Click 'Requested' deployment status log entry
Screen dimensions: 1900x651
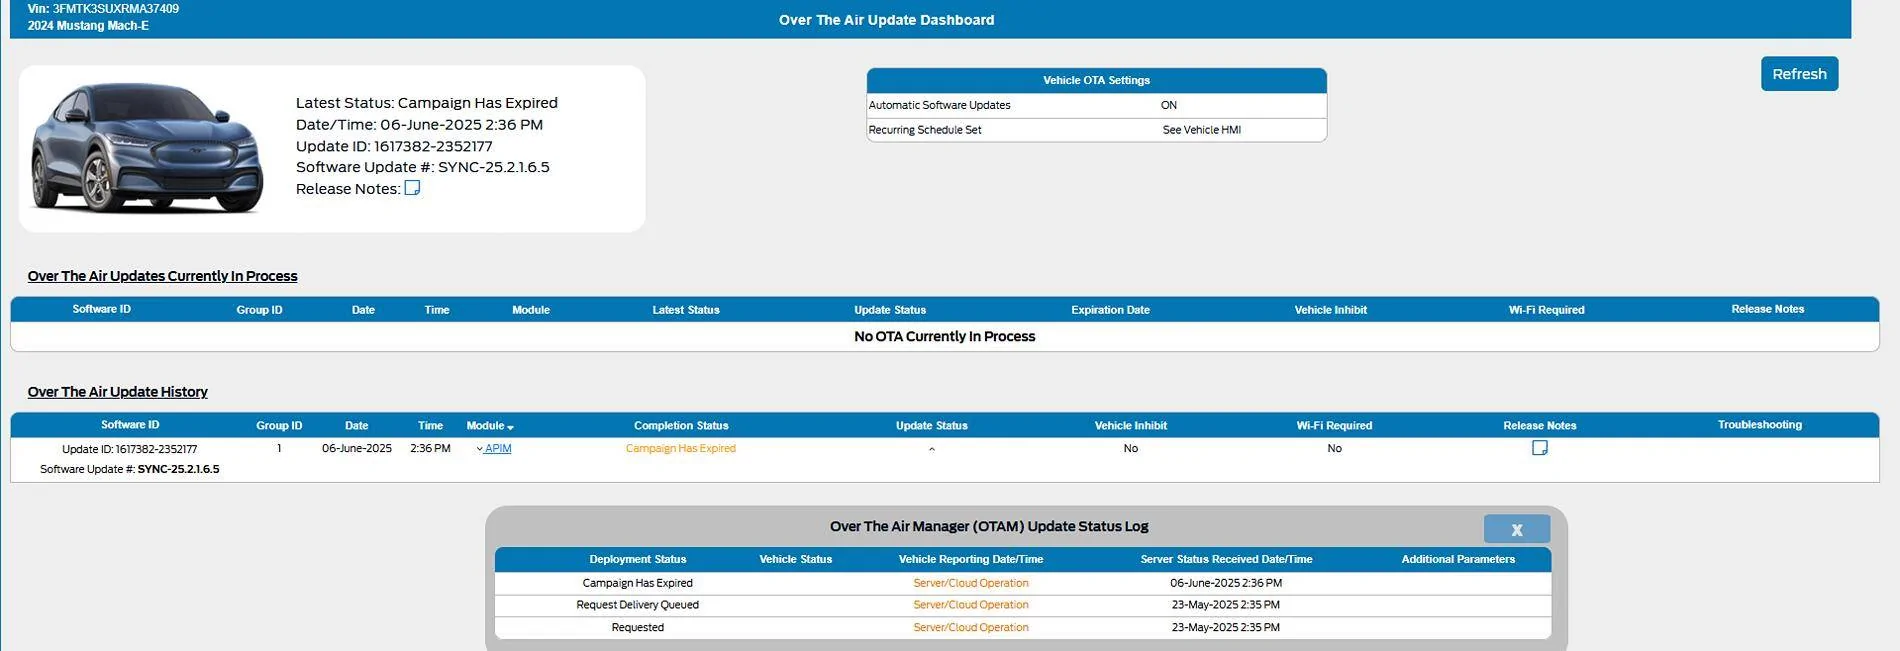click(637, 628)
